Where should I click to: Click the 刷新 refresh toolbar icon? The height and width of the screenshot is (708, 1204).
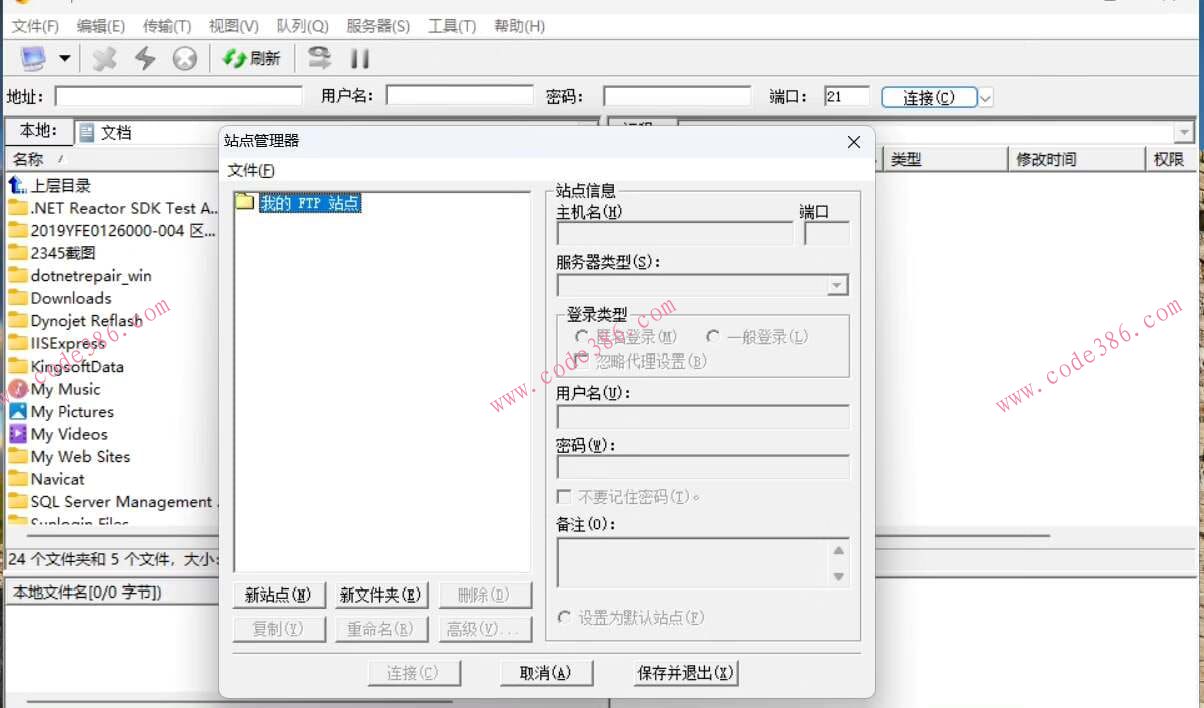click(x=252, y=58)
